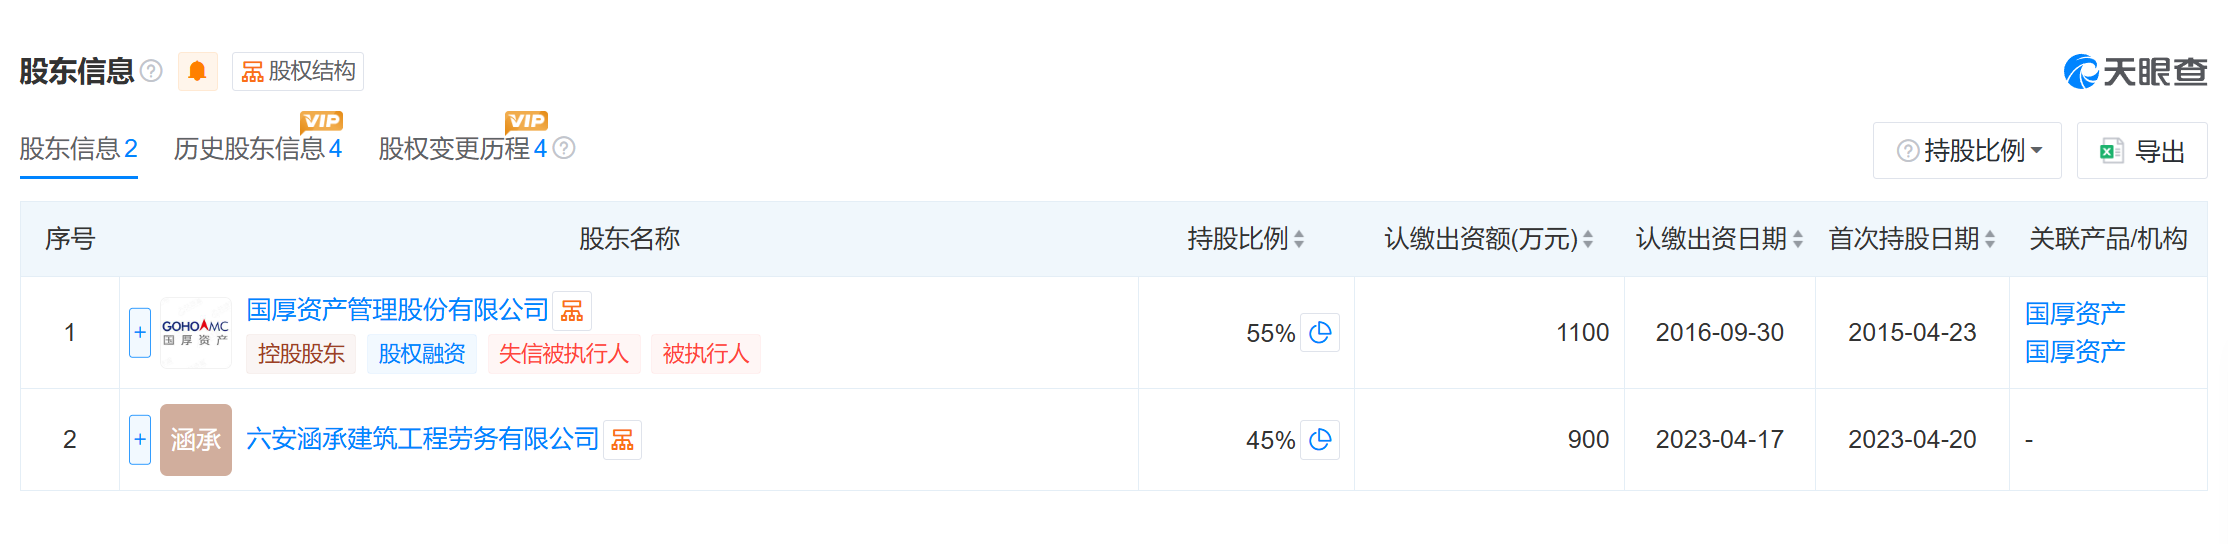This screenshot has width=2228, height=544.
Task: Sort by 首次持股日期 column
Action: coord(1990,239)
